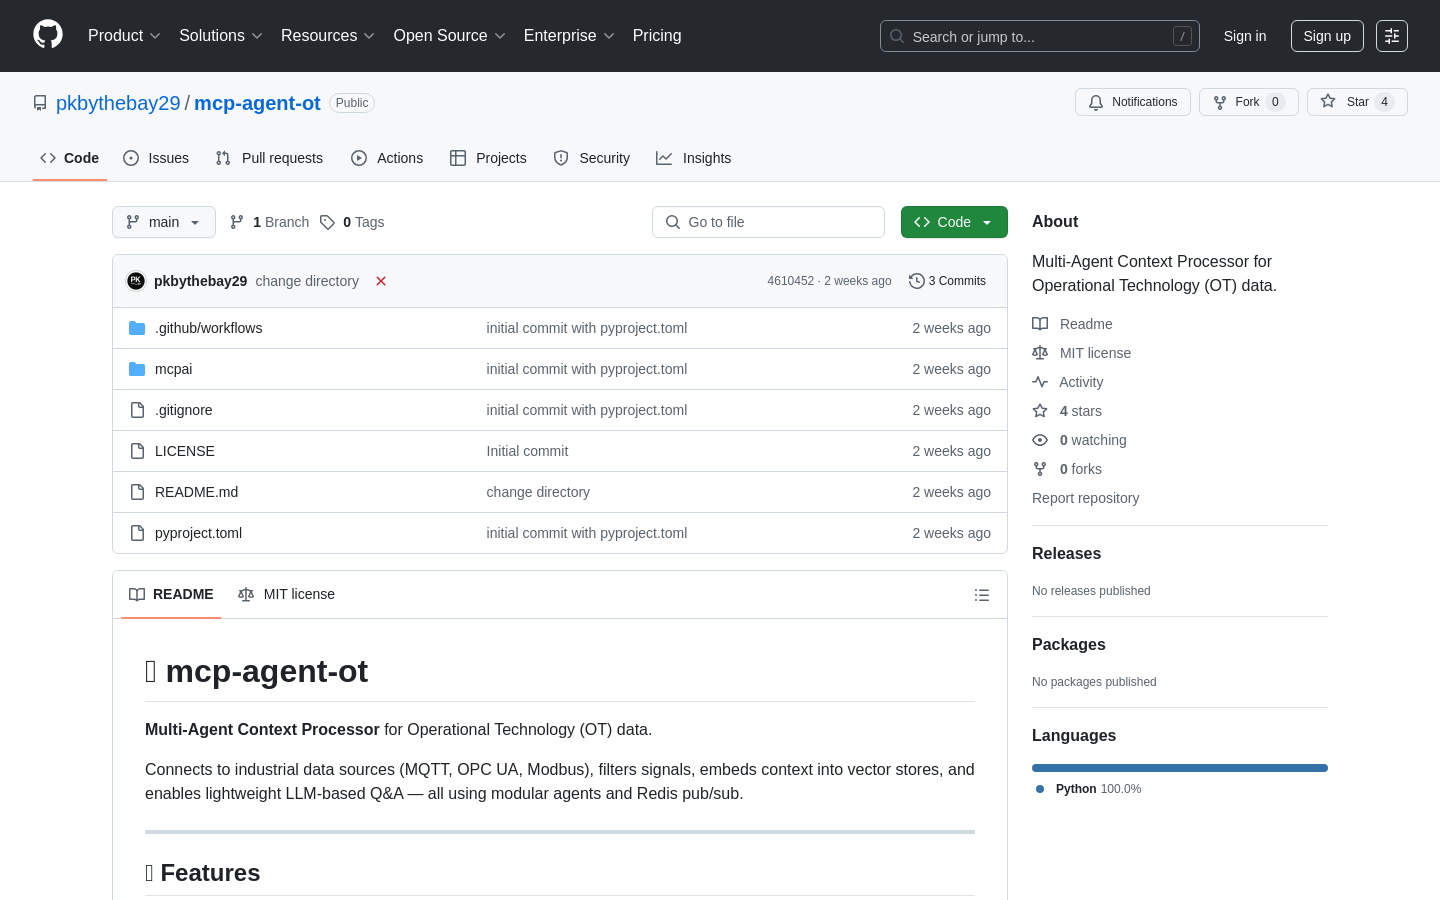Click the scales icon next to MIT license in About
The image size is (1440, 900).
click(x=1040, y=353)
